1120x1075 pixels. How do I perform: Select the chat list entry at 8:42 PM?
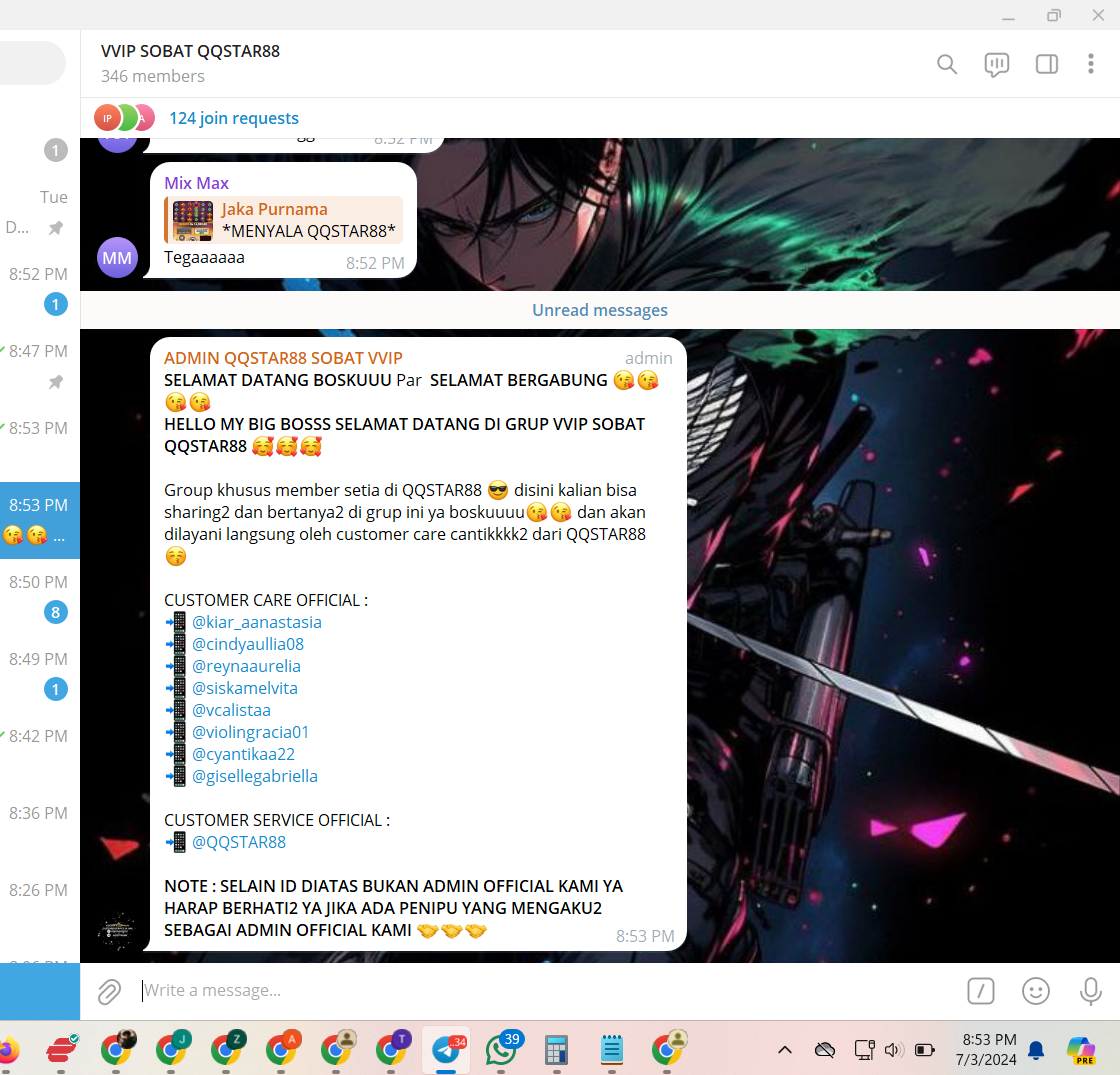pos(40,751)
